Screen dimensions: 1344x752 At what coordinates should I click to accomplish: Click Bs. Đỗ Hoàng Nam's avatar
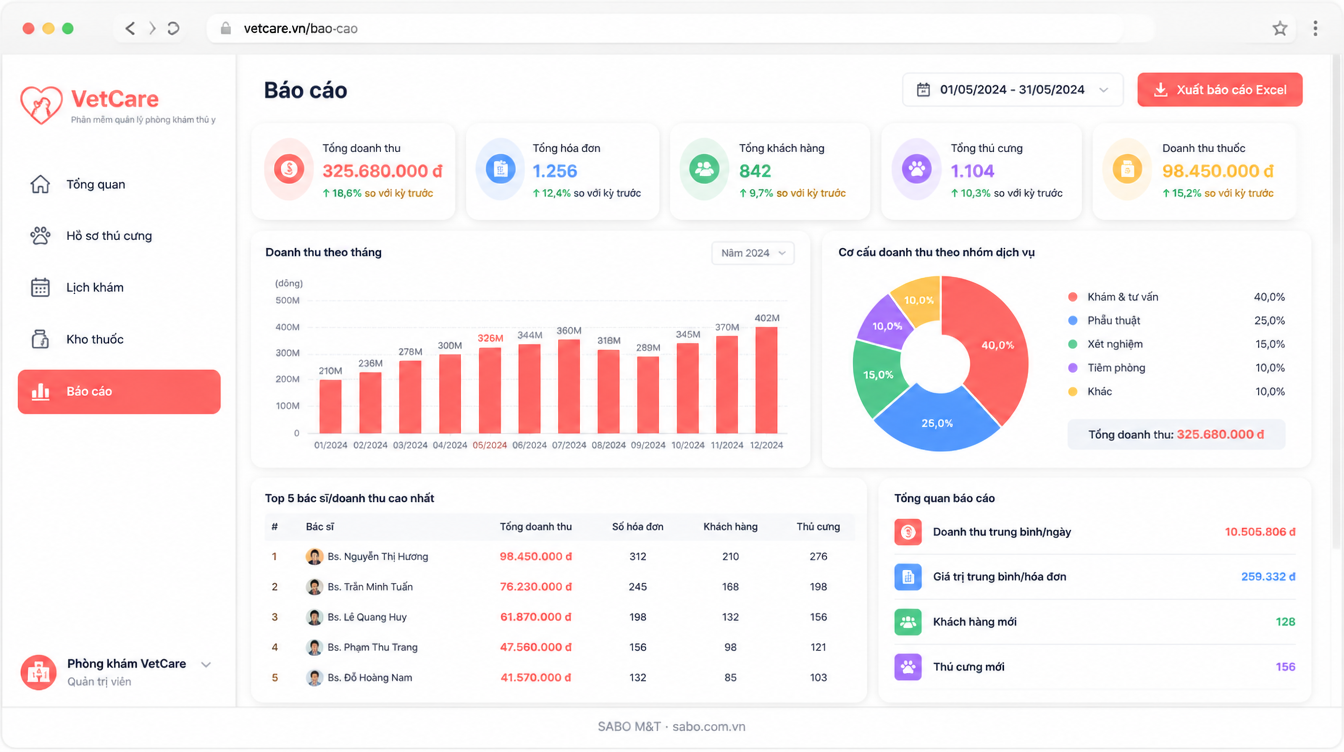coord(314,678)
